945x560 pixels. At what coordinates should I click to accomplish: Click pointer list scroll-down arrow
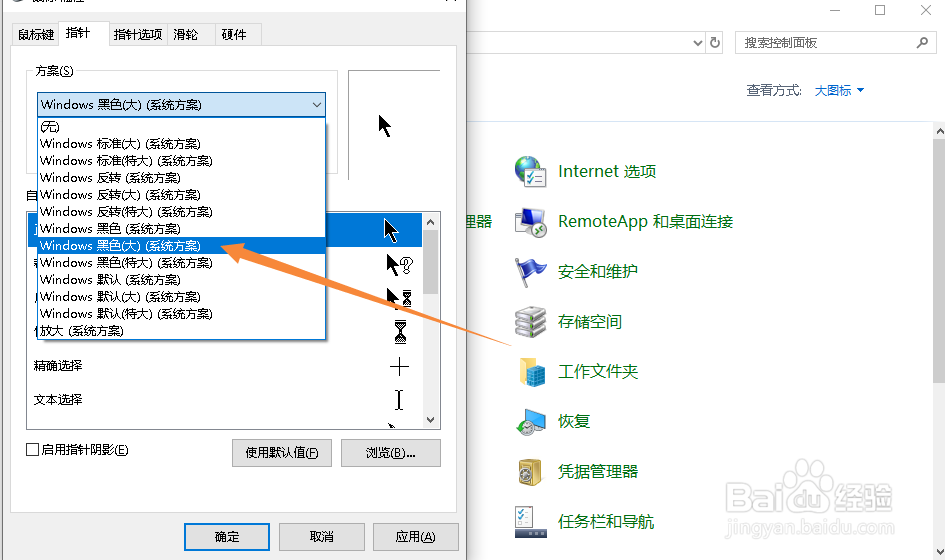coord(430,420)
